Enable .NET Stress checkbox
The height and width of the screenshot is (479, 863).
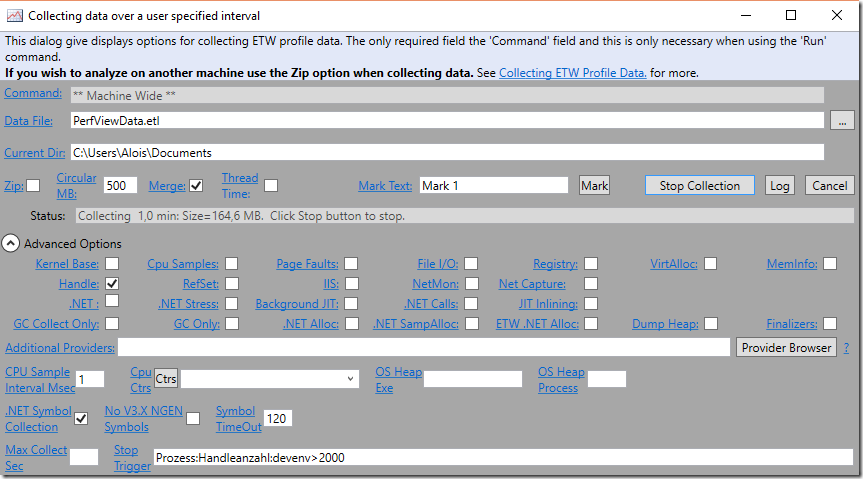click(231, 303)
